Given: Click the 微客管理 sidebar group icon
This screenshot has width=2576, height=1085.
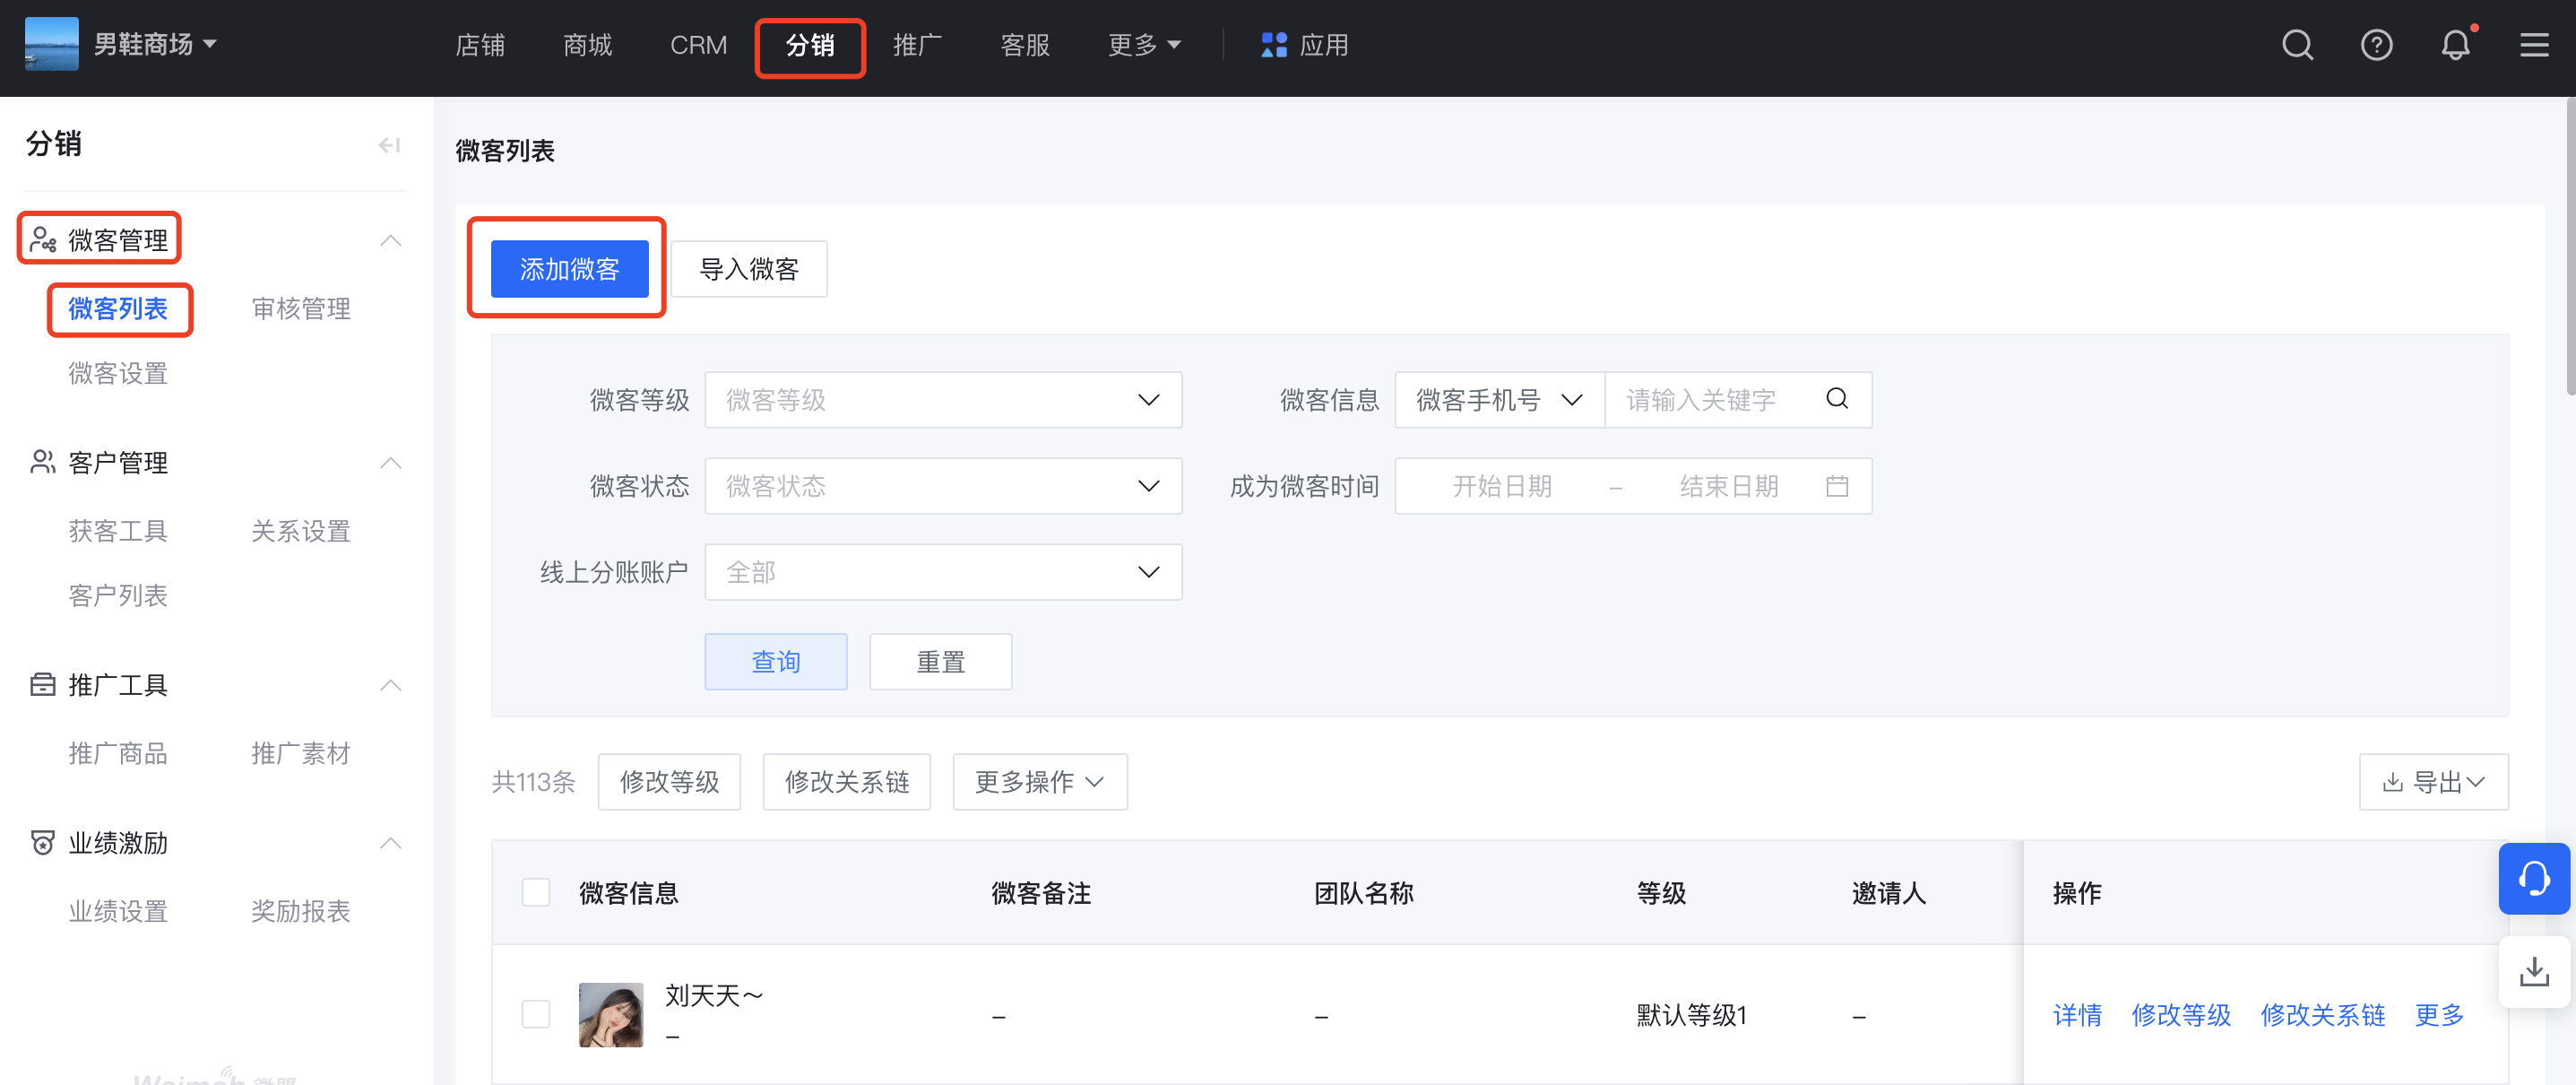Looking at the screenshot, I should tap(42, 240).
